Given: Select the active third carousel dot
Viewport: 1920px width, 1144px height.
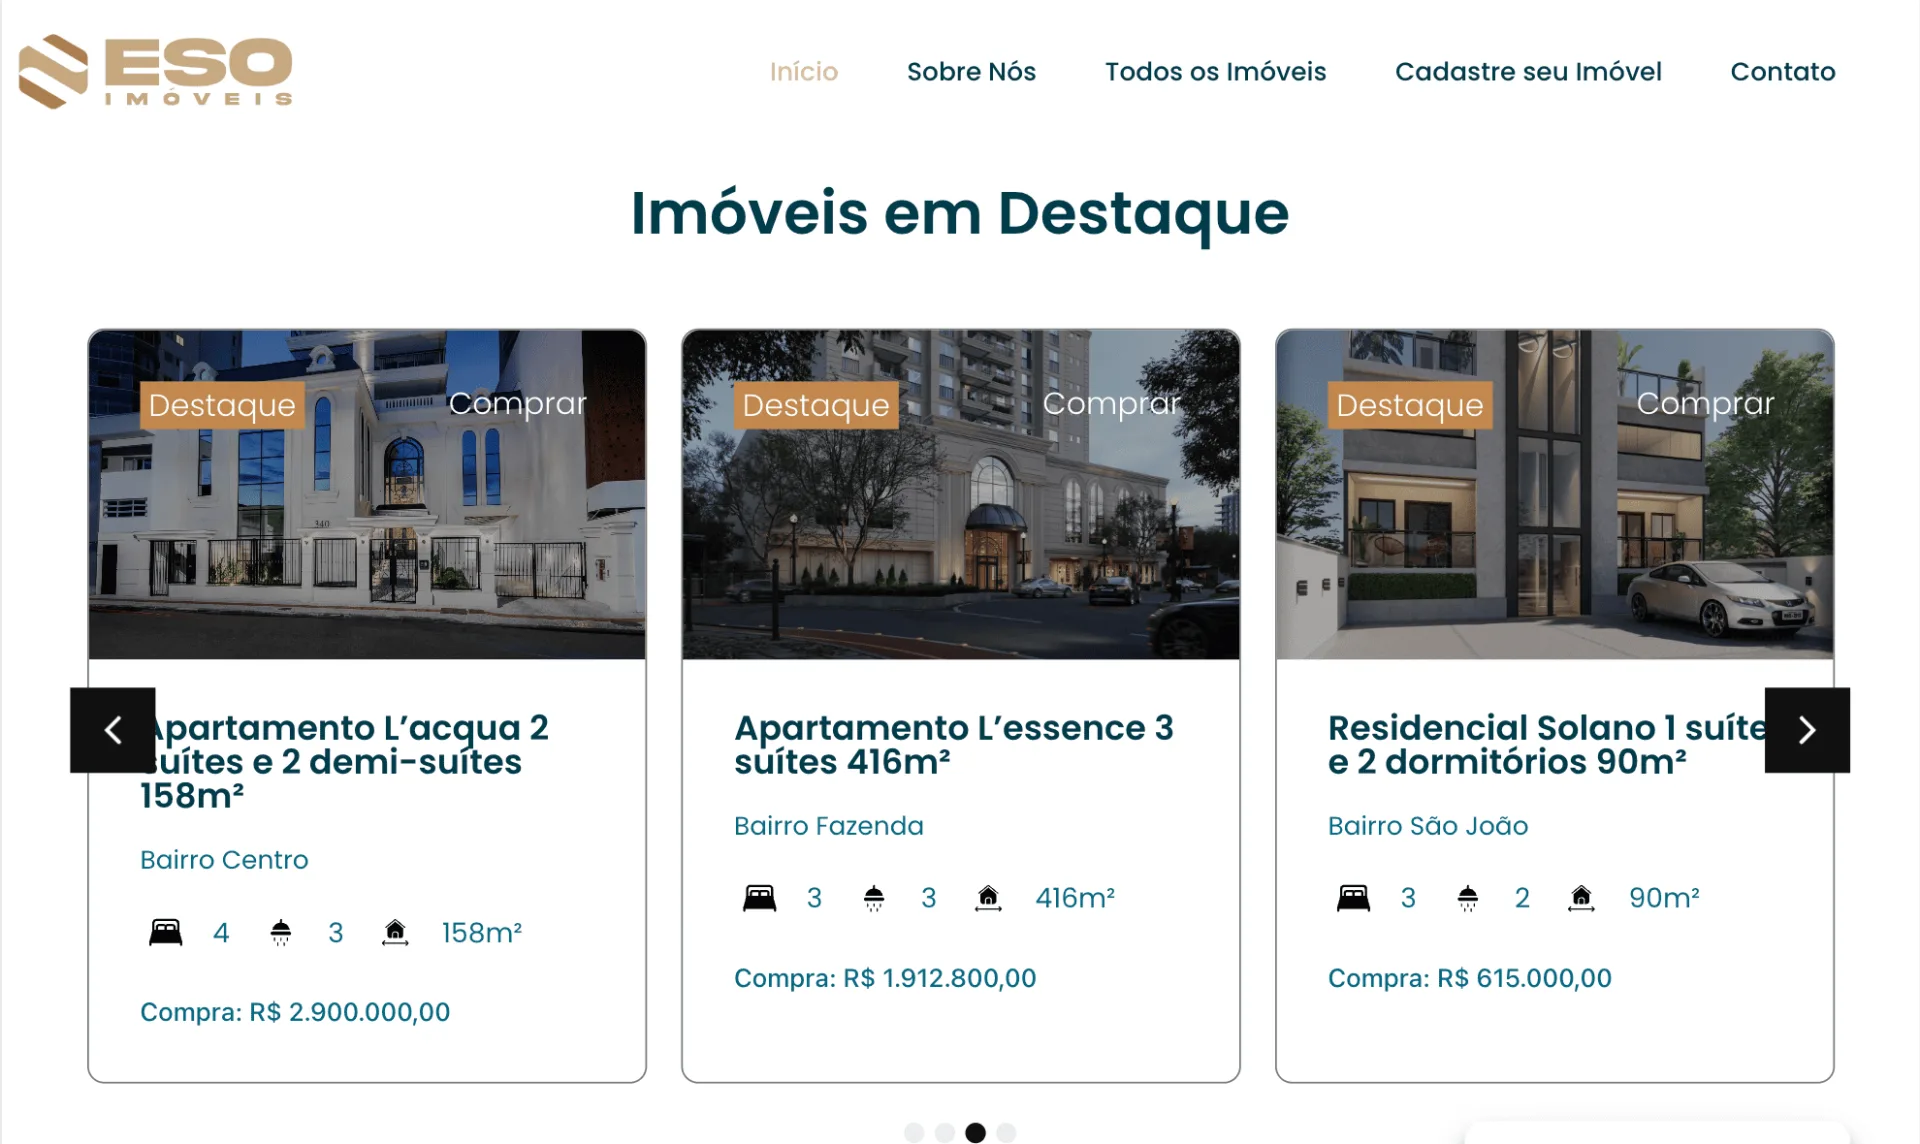Looking at the screenshot, I should (x=976, y=1132).
